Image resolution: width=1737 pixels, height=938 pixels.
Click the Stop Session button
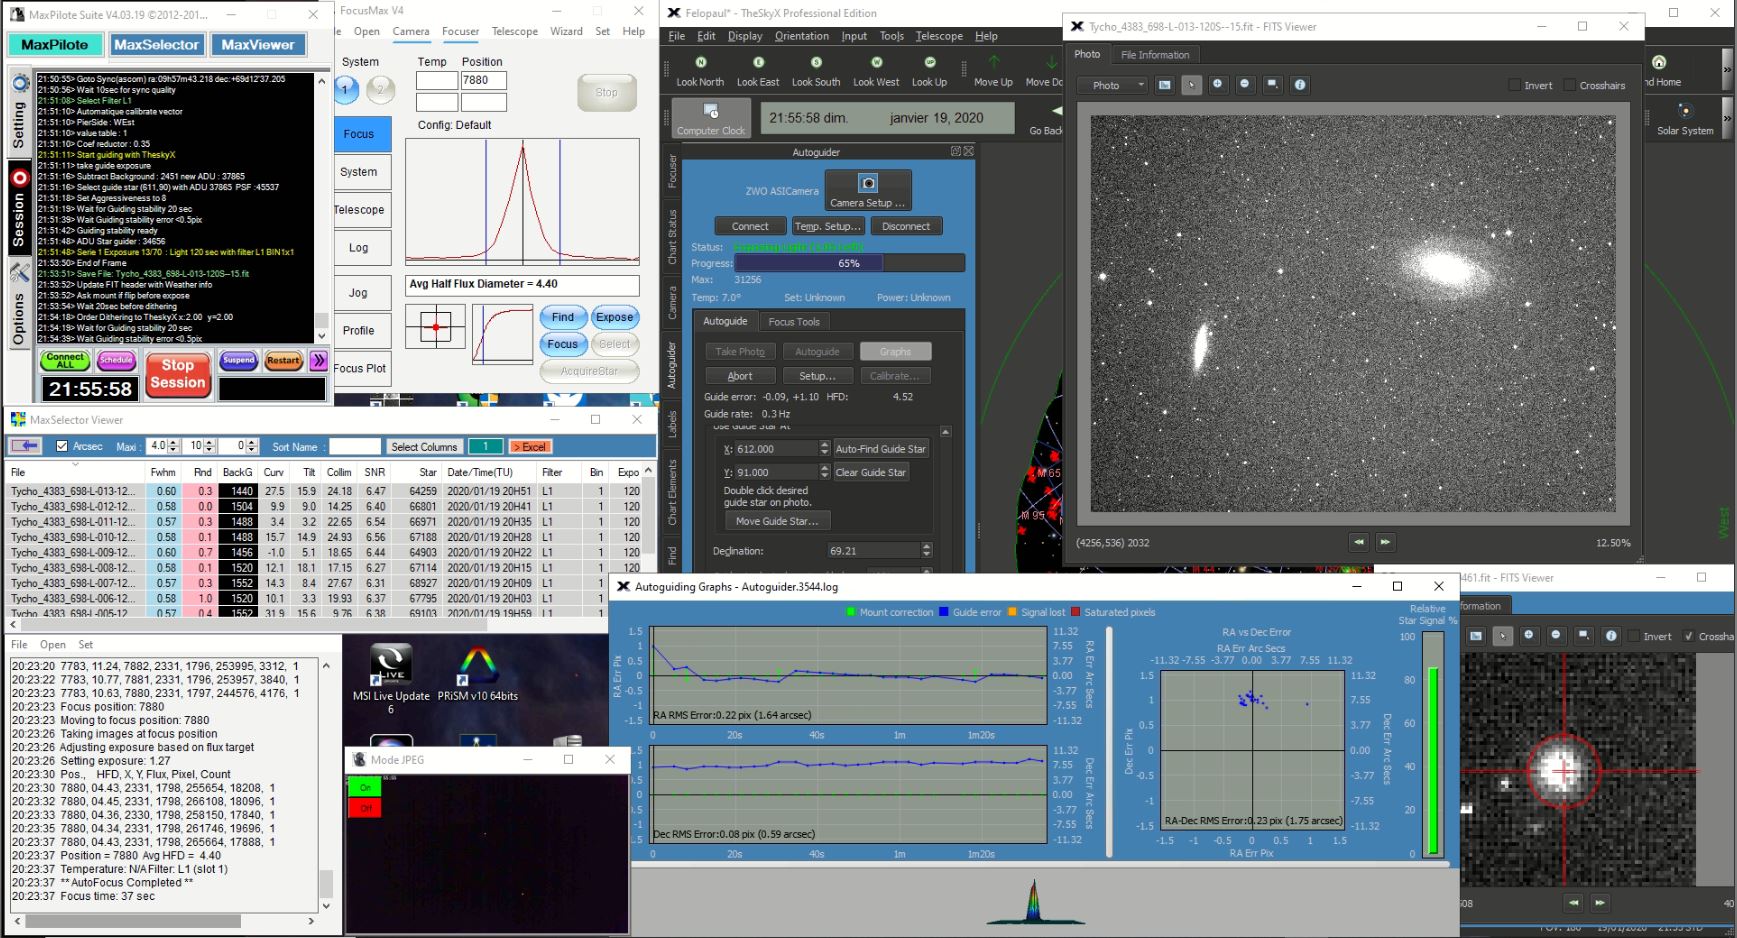pyautogui.click(x=177, y=374)
